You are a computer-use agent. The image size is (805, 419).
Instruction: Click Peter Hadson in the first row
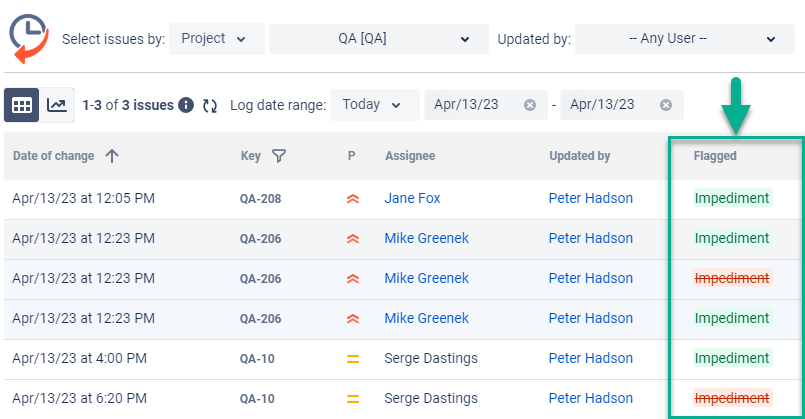coord(590,198)
